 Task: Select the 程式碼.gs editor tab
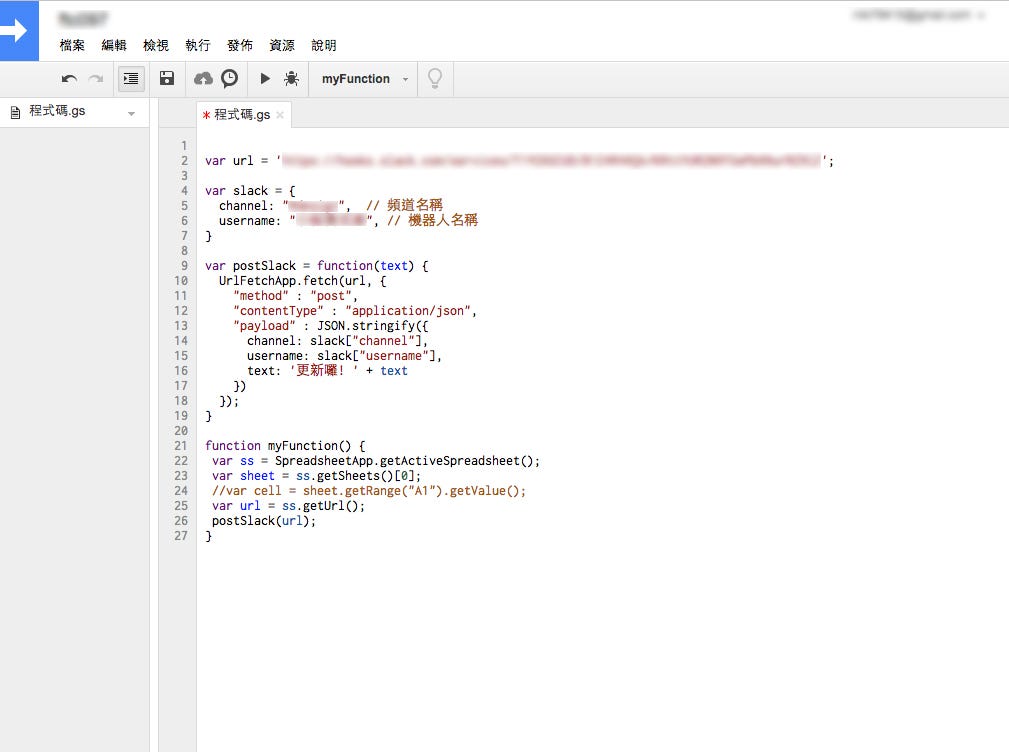[242, 115]
